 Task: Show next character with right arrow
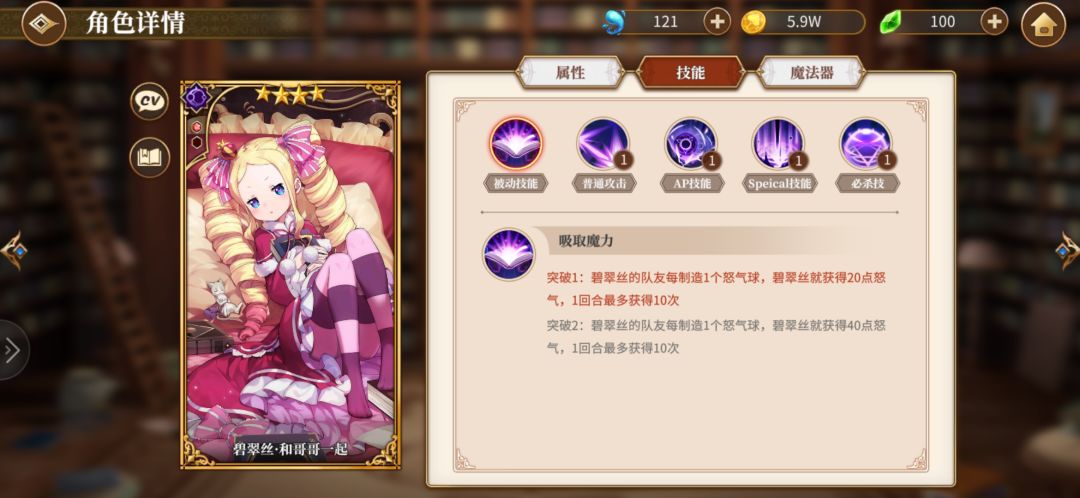tap(1068, 250)
